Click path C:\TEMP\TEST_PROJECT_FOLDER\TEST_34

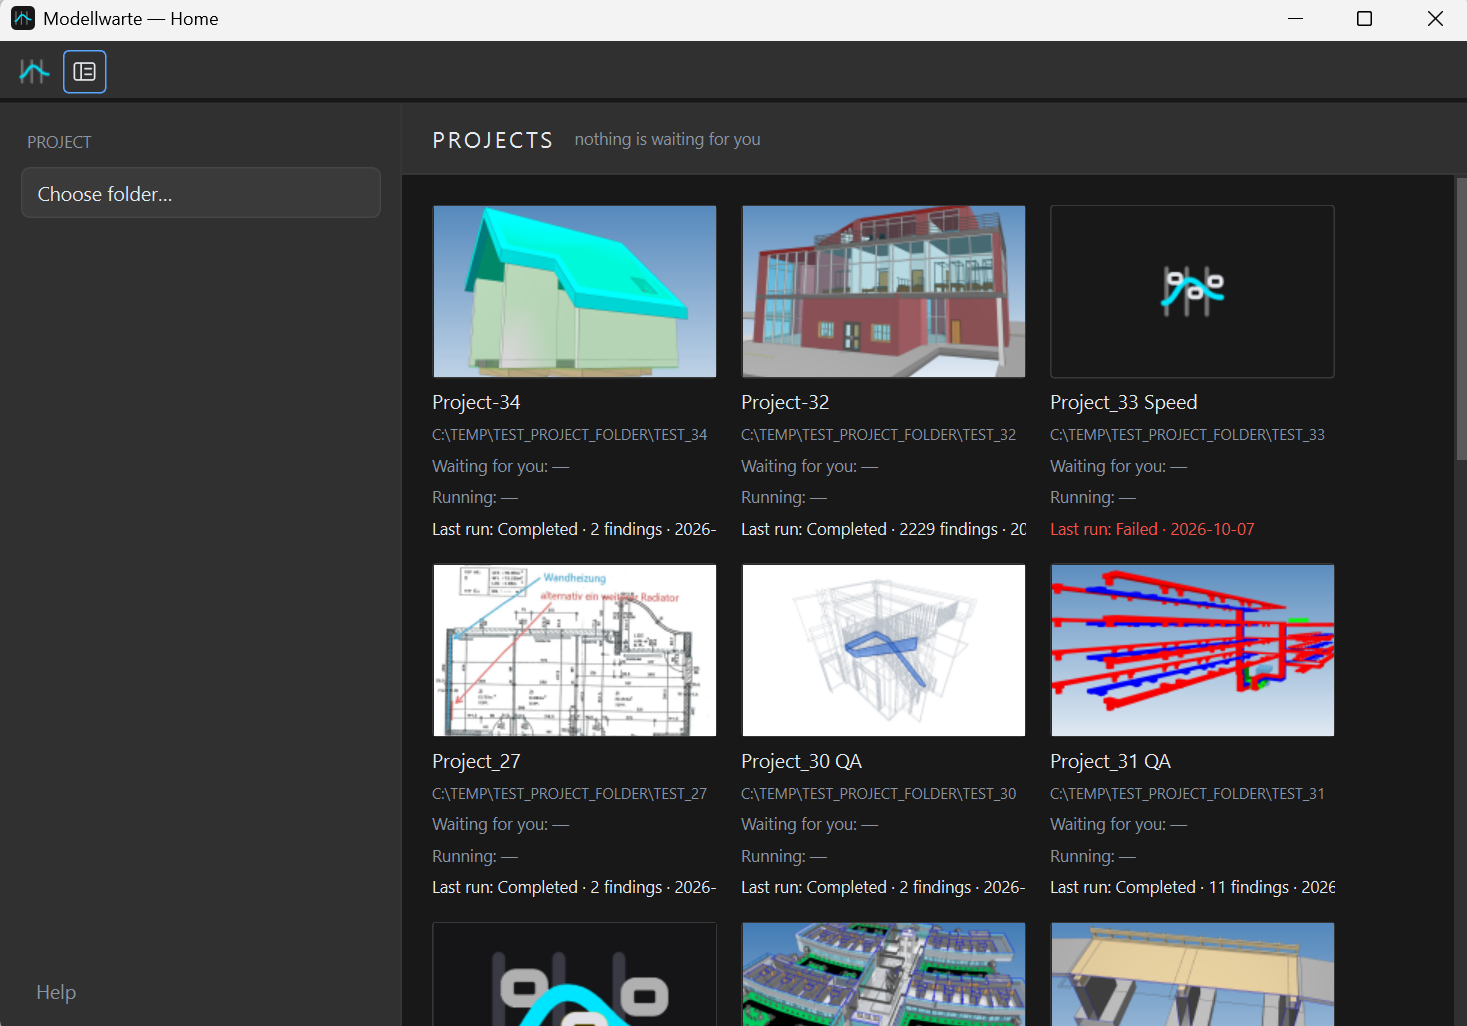pos(569,435)
